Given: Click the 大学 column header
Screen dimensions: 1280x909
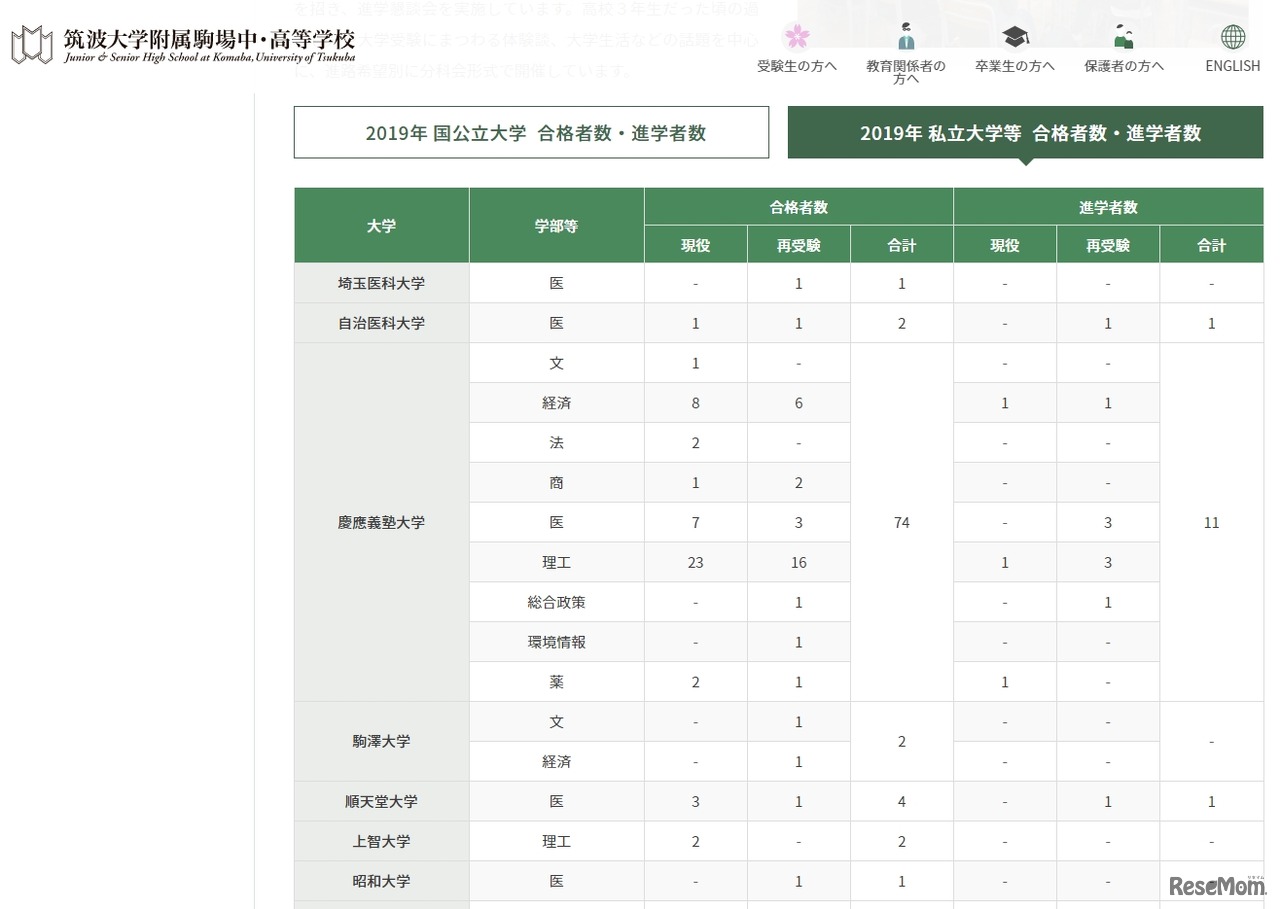Looking at the screenshot, I should click(381, 225).
